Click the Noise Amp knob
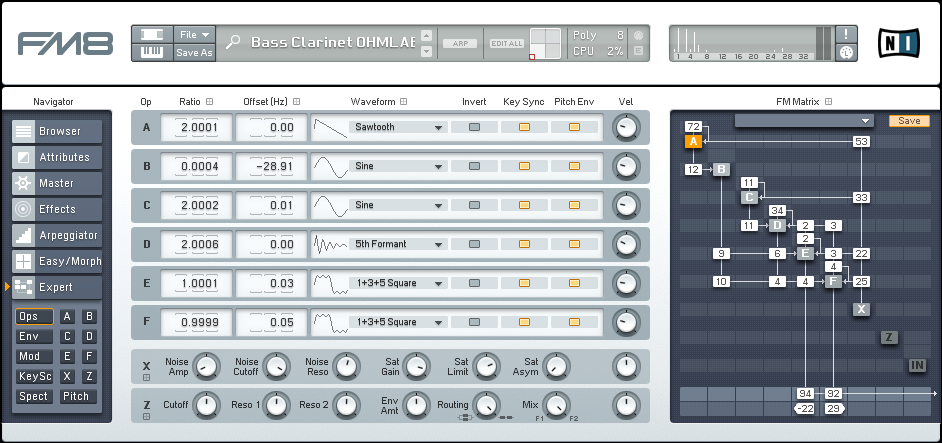The width and height of the screenshot is (942, 443). point(205,366)
